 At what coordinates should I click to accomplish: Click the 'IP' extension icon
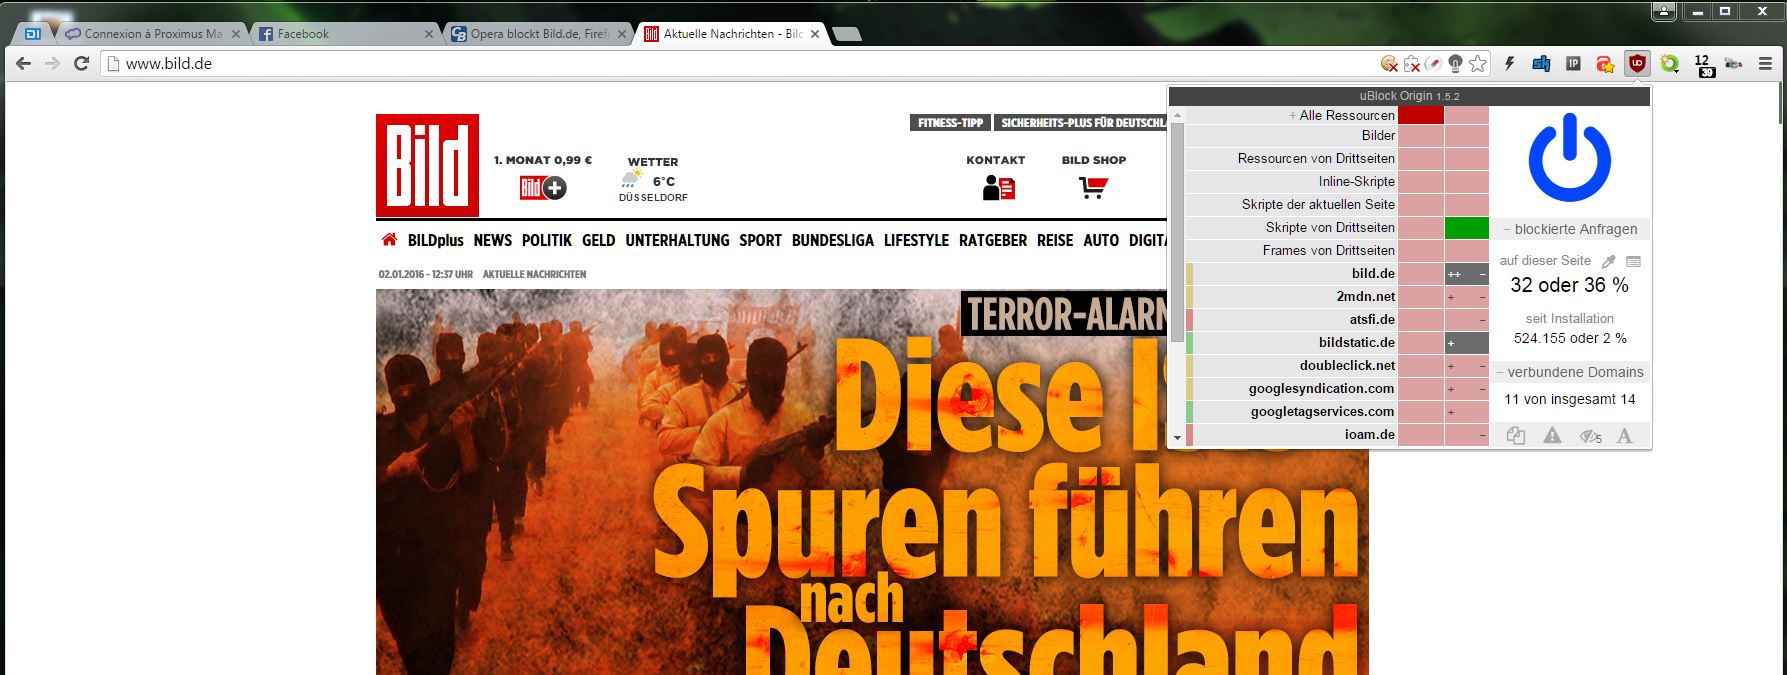click(x=1573, y=64)
